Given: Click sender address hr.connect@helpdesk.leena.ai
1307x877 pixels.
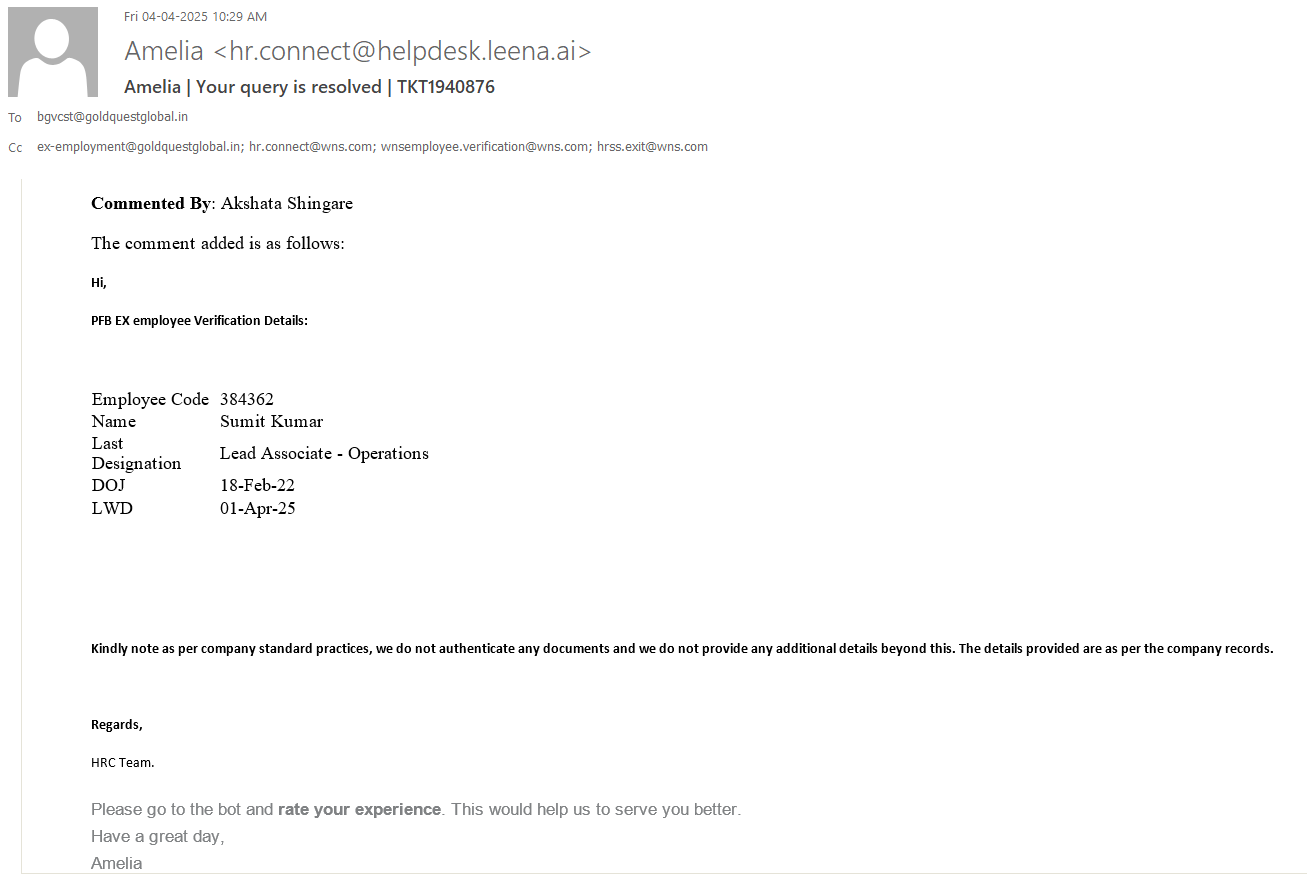Looking at the screenshot, I should click(x=402, y=51).
